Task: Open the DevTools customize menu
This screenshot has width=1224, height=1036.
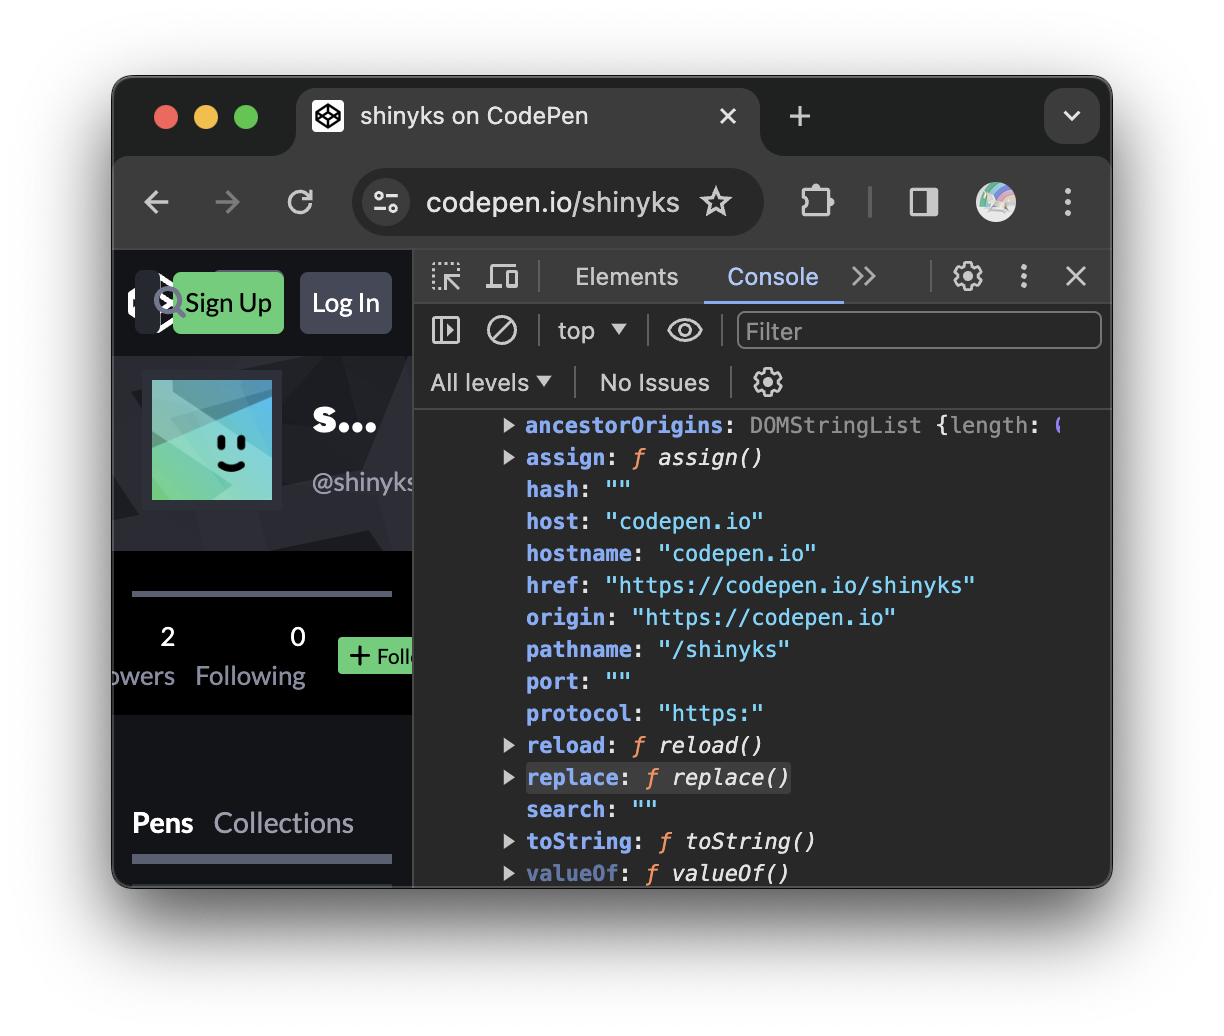Action: (x=1024, y=276)
